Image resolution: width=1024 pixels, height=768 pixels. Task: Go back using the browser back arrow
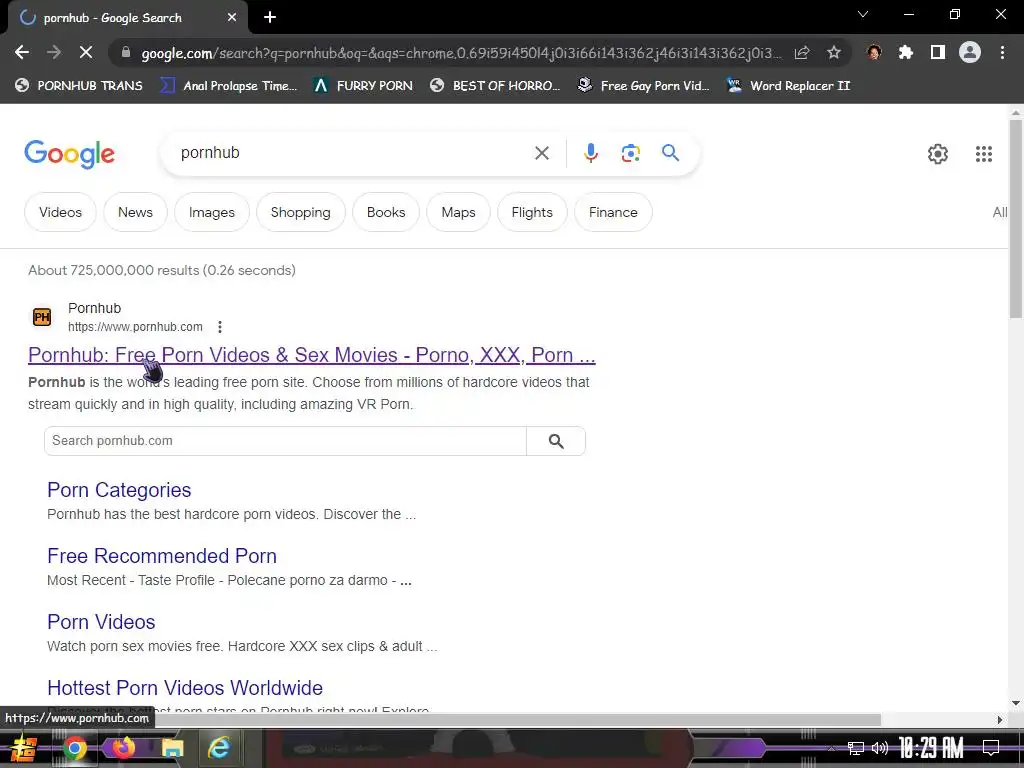(22, 52)
